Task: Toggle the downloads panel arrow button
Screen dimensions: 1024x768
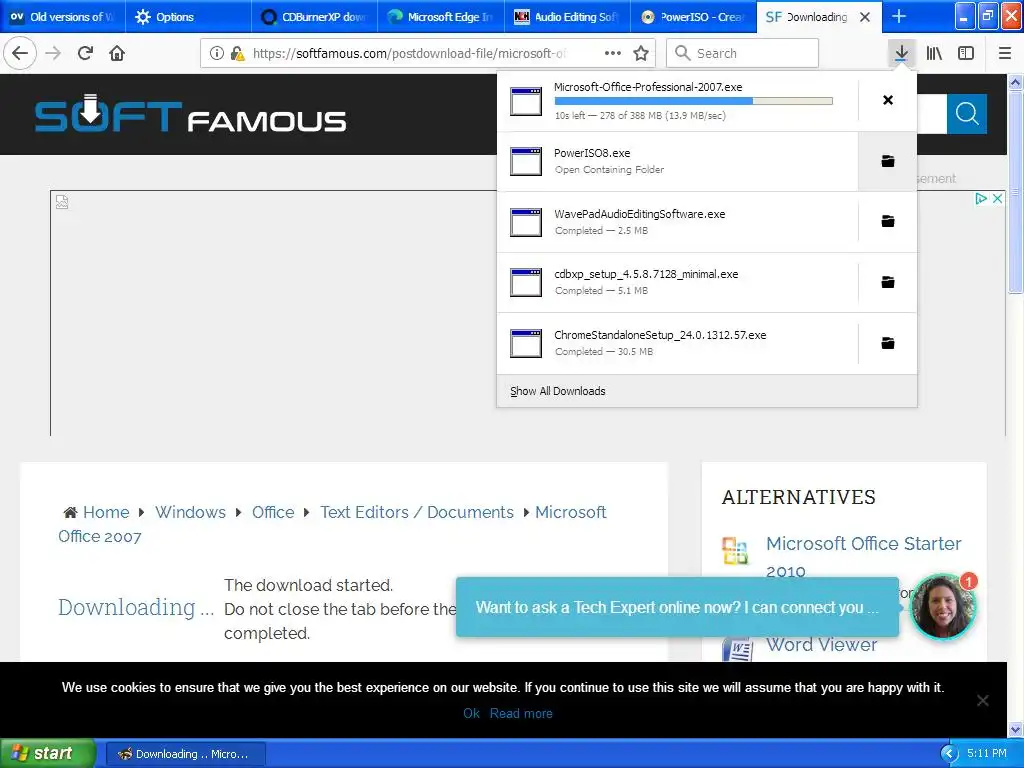Action: 901,53
